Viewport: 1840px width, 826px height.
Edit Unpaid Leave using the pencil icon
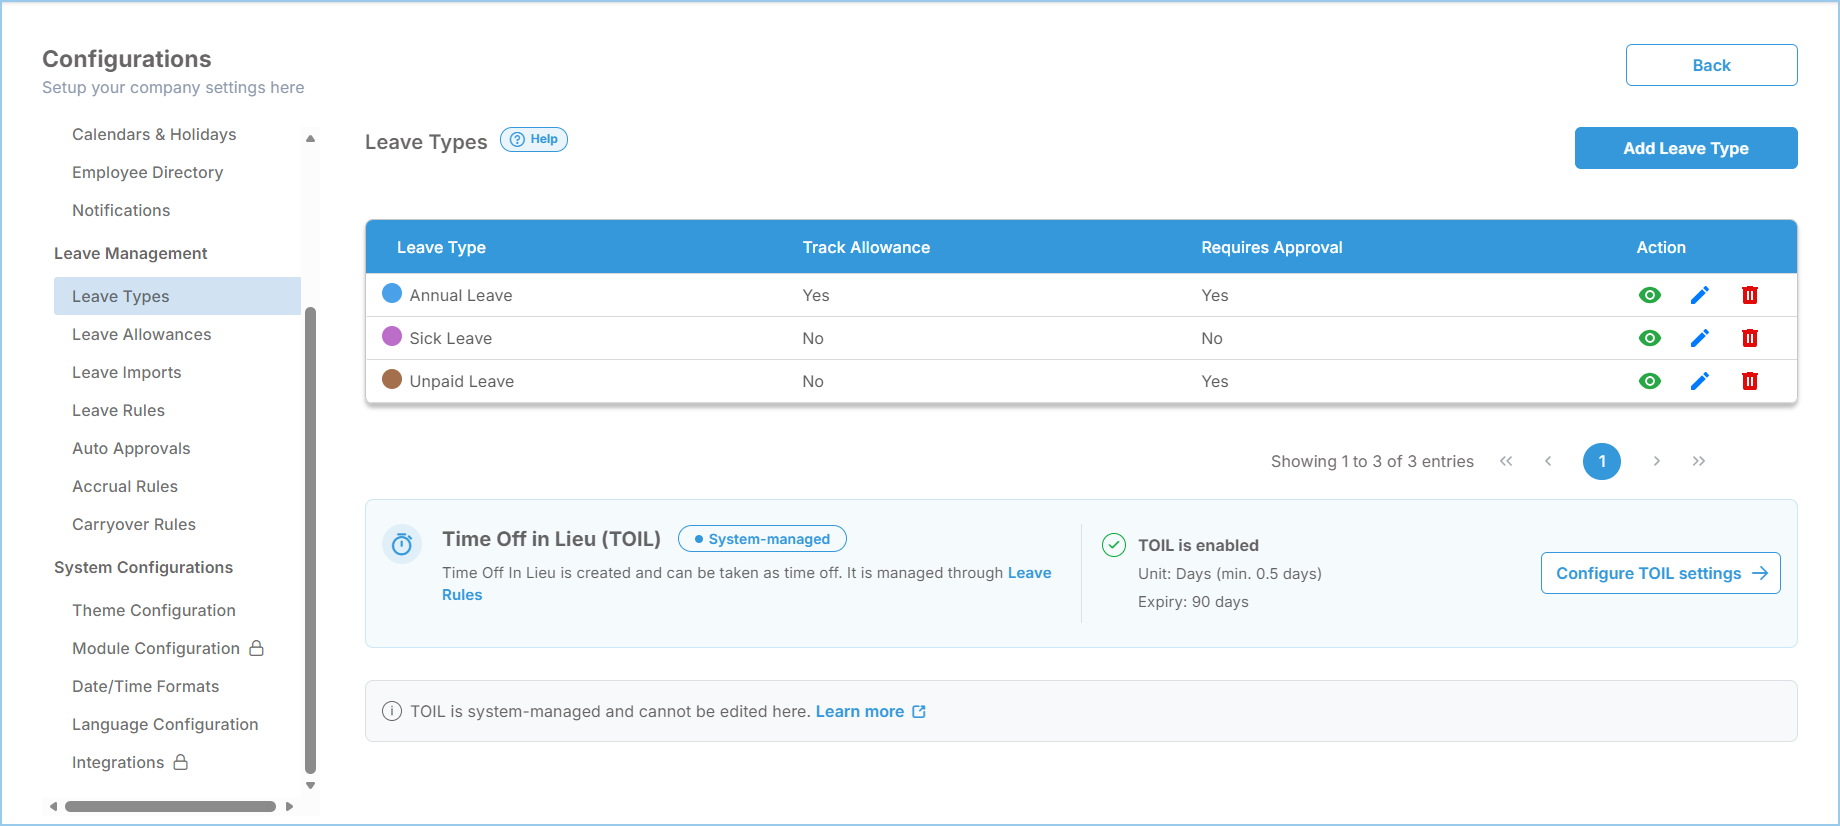point(1700,381)
